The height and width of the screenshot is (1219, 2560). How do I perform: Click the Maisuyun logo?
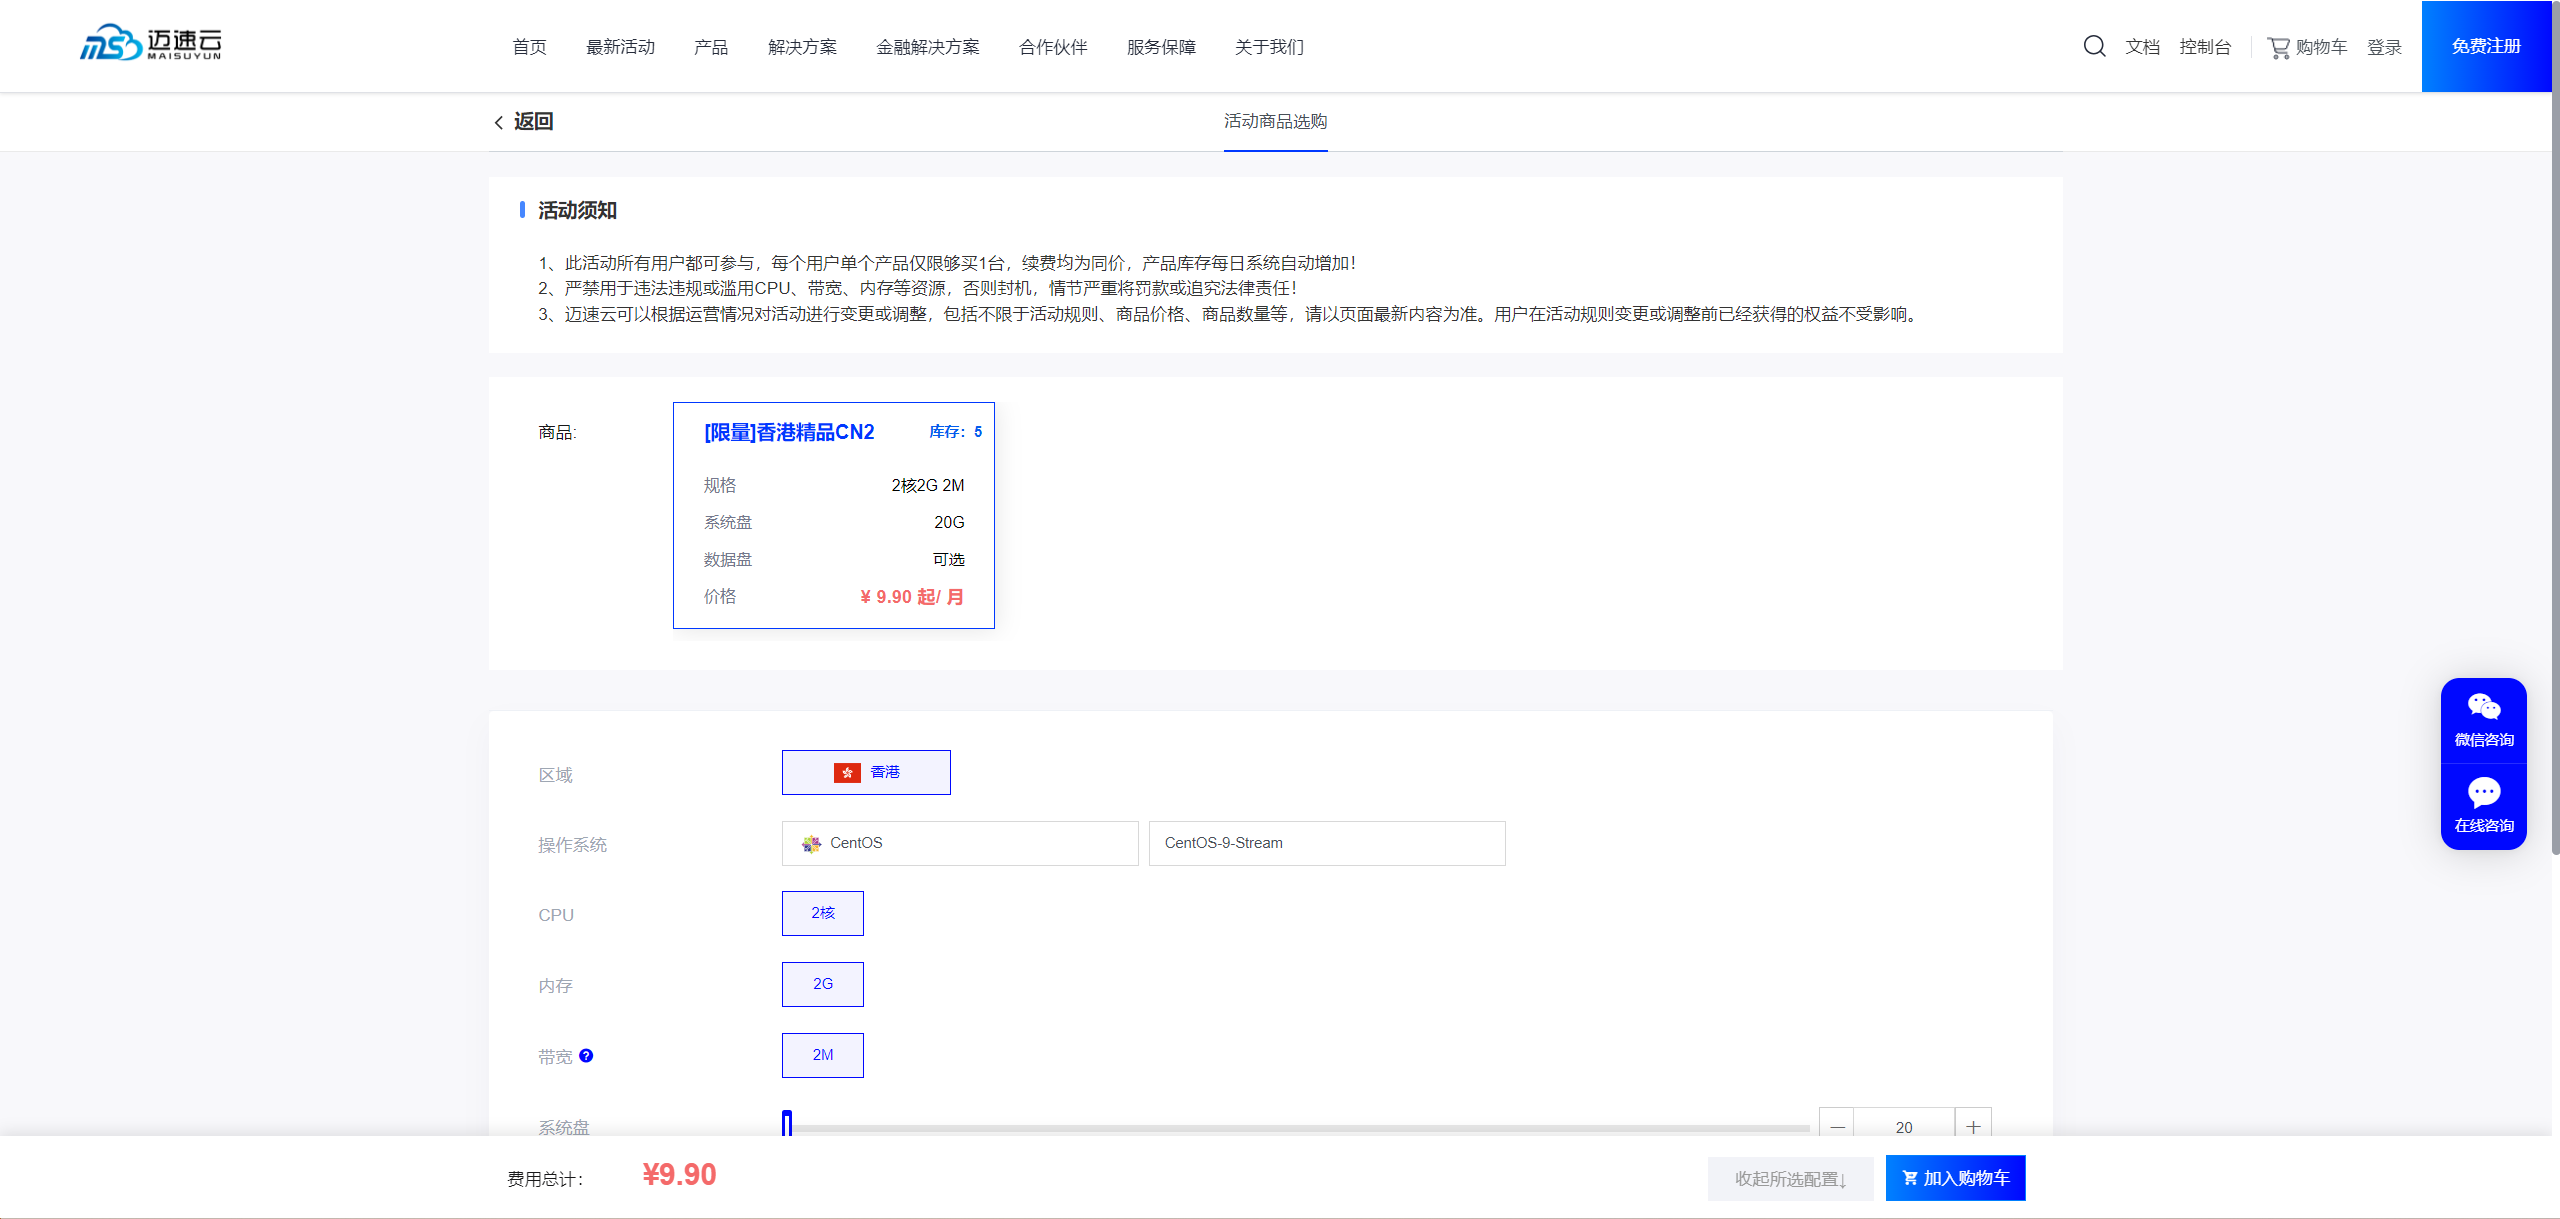[x=150, y=43]
